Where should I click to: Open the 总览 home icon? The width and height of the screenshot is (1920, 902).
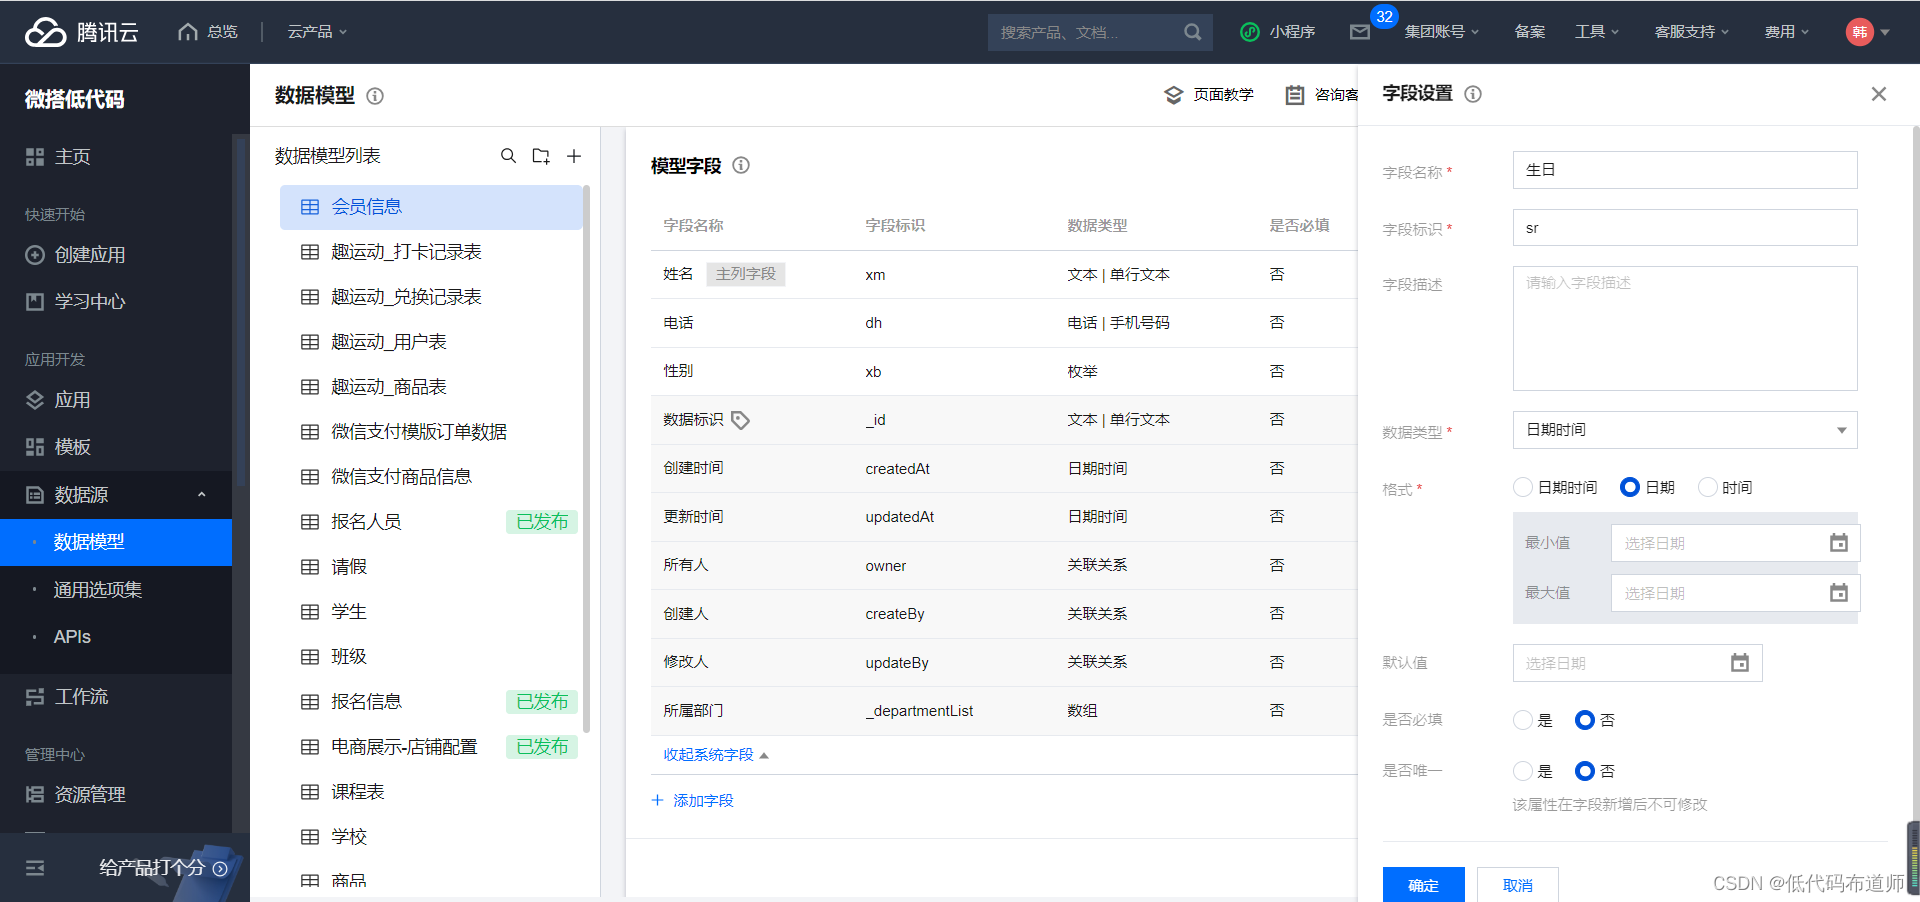pyautogui.click(x=187, y=32)
